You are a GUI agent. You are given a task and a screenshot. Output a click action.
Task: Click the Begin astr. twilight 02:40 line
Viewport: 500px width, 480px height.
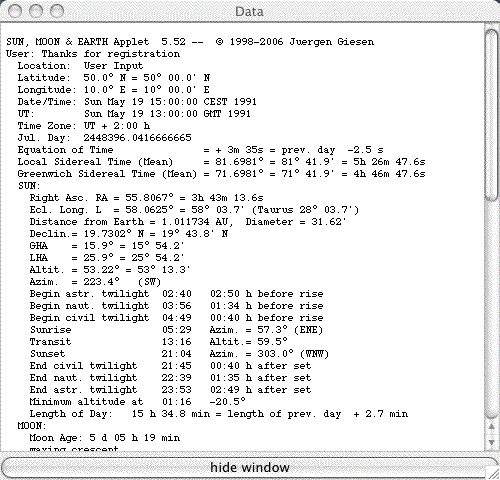[x=176, y=294]
